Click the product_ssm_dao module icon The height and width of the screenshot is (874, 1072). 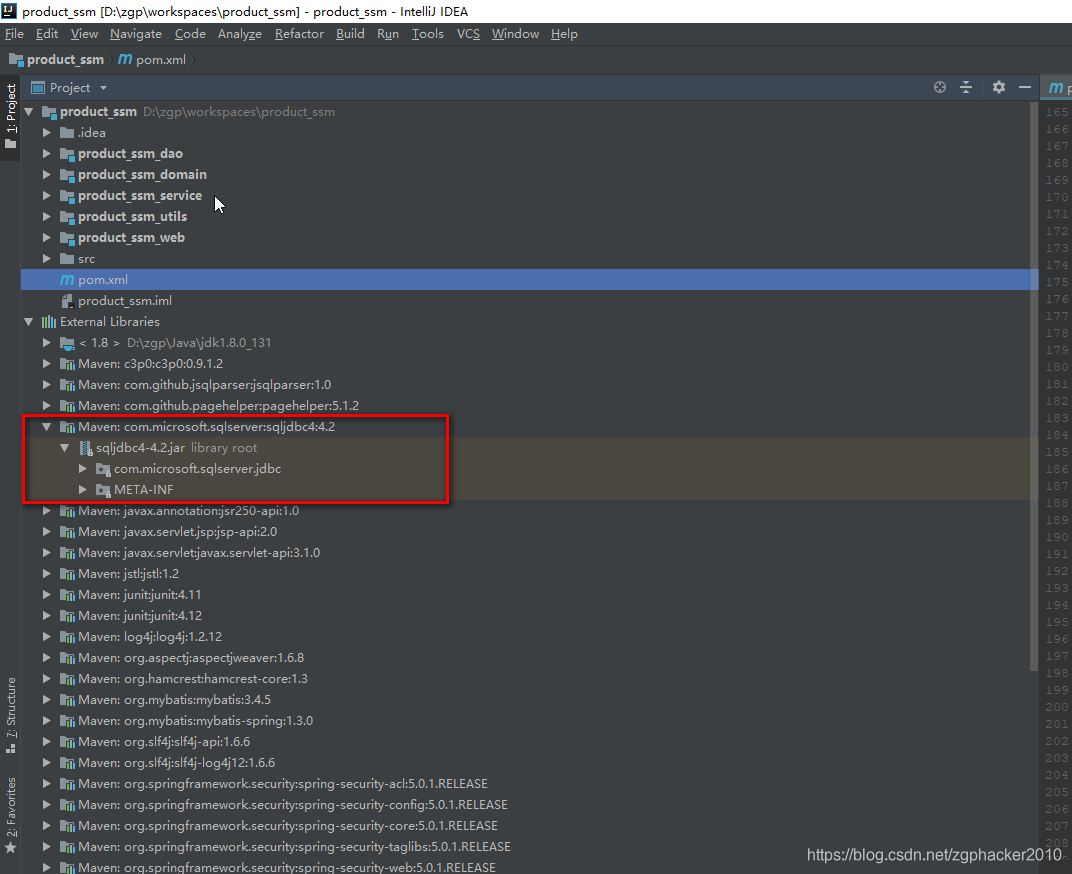point(67,154)
